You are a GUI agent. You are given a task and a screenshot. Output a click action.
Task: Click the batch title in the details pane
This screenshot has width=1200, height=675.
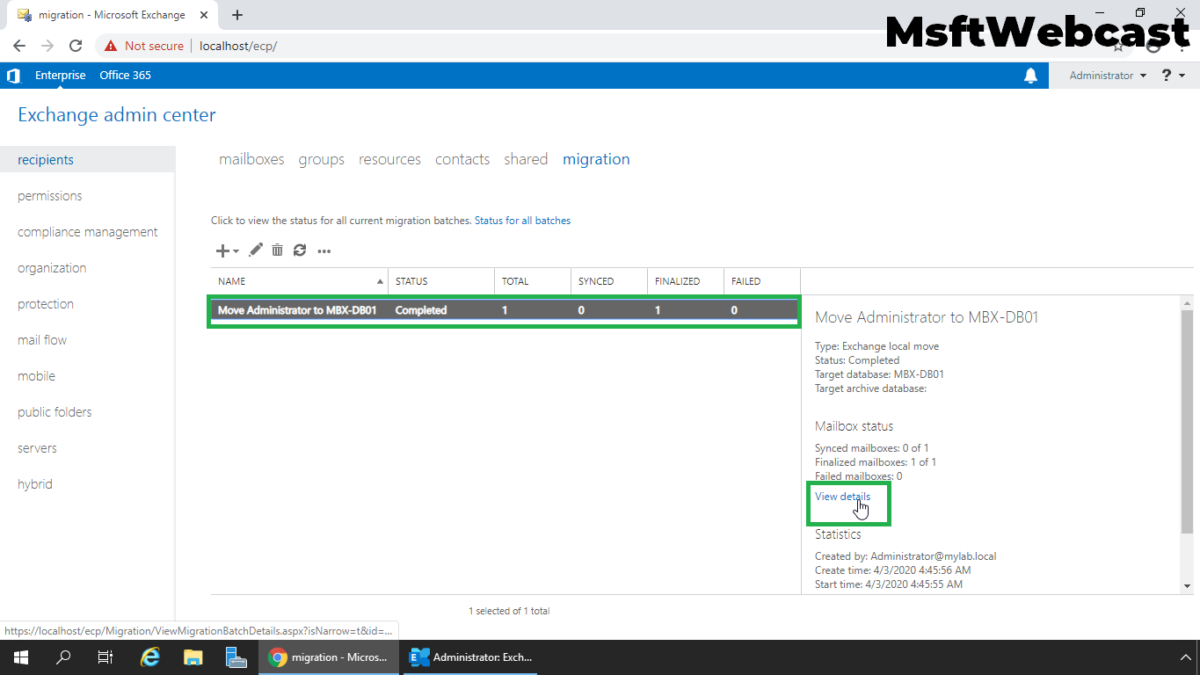click(927, 317)
